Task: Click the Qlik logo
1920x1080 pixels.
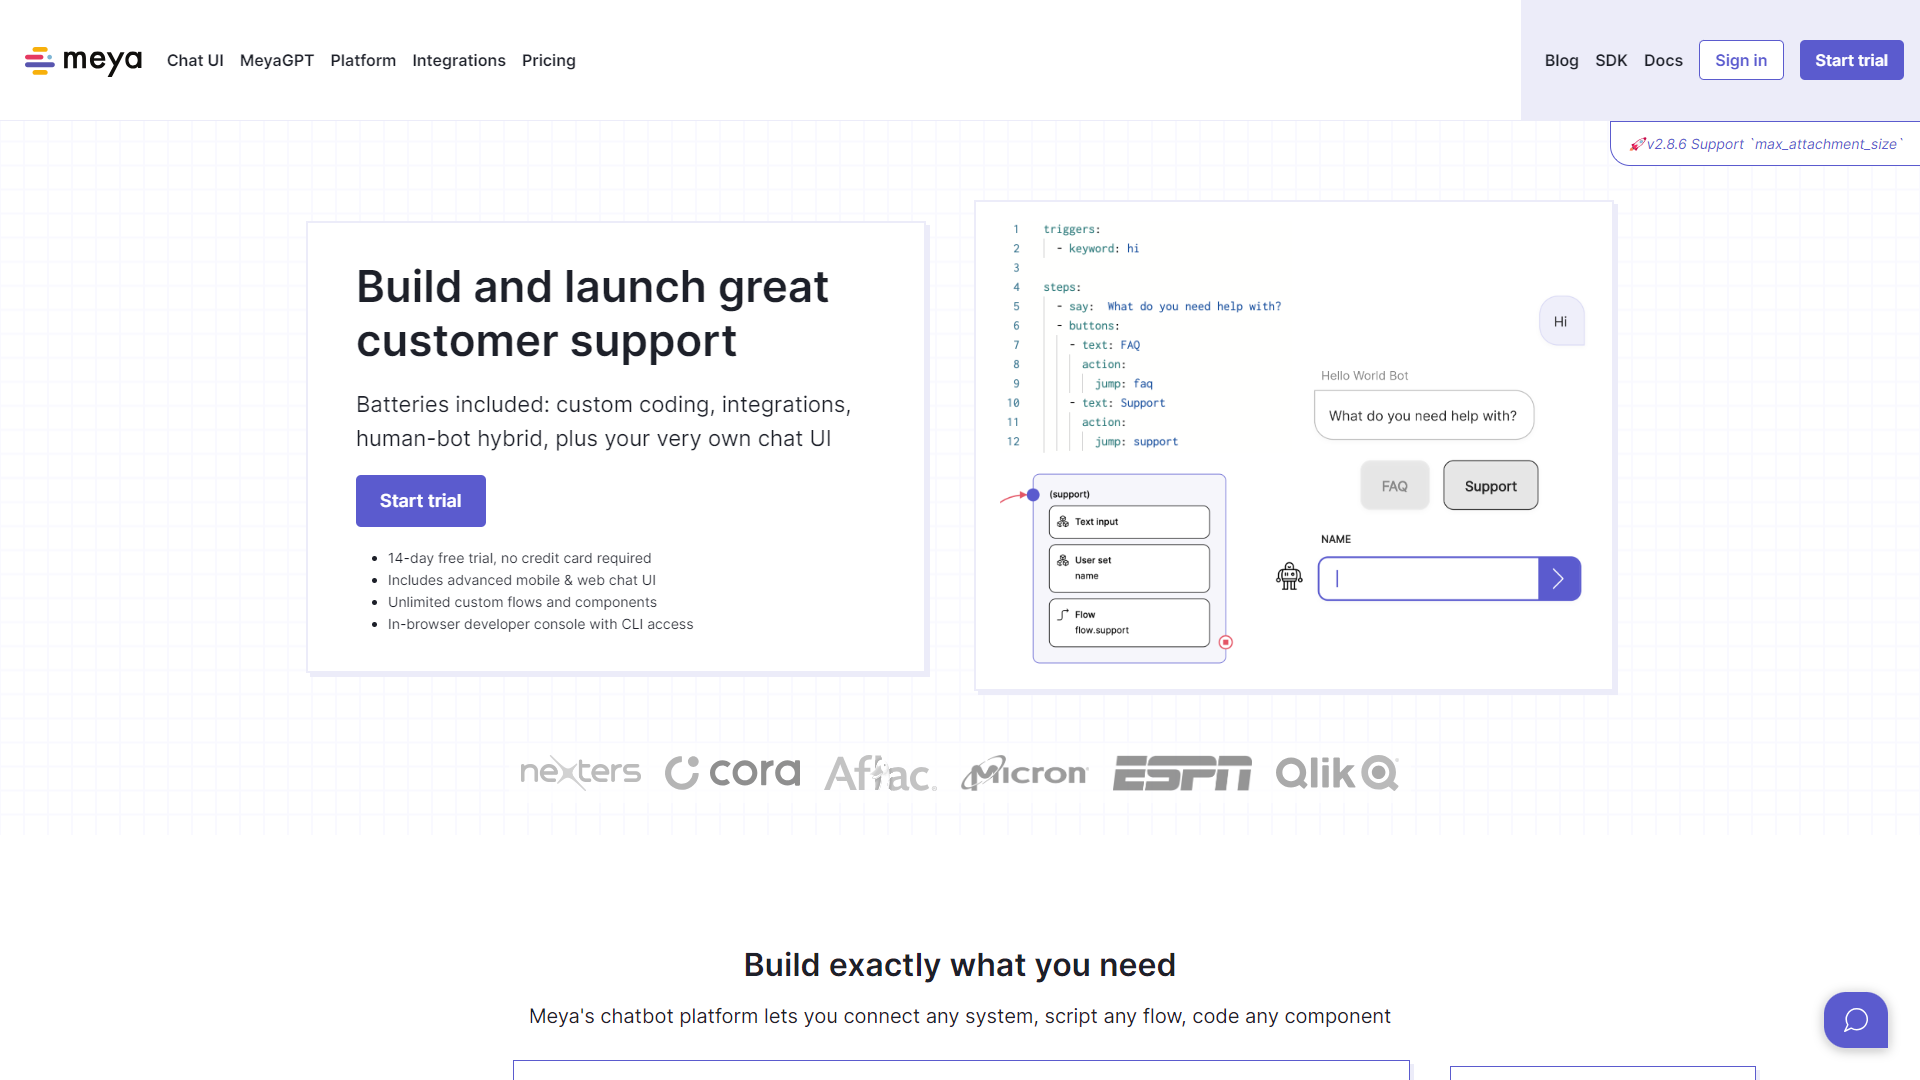Action: [x=1336, y=773]
